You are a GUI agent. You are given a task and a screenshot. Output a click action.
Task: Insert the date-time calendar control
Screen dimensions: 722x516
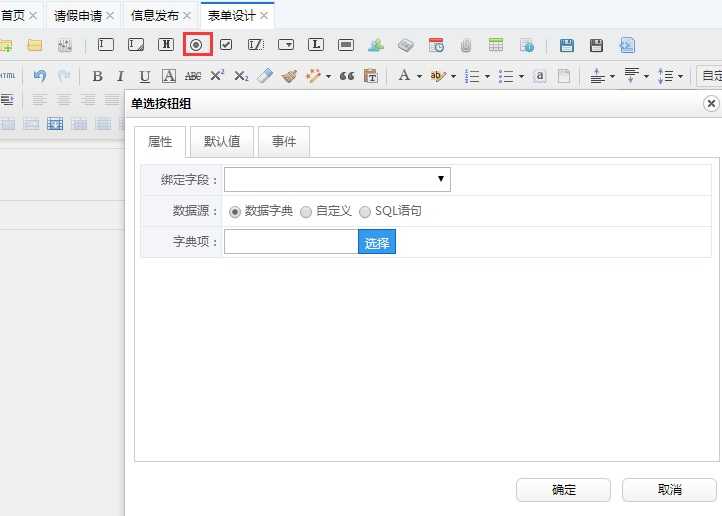pyautogui.click(x=436, y=45)
